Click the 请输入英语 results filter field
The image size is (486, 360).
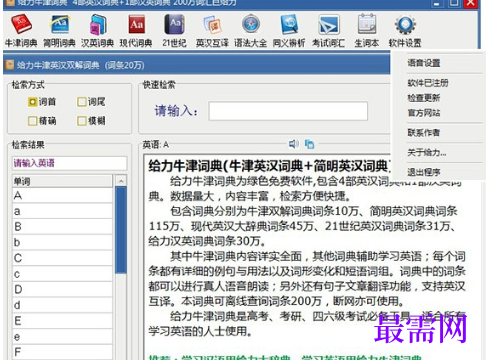click(x=69, y=163)
